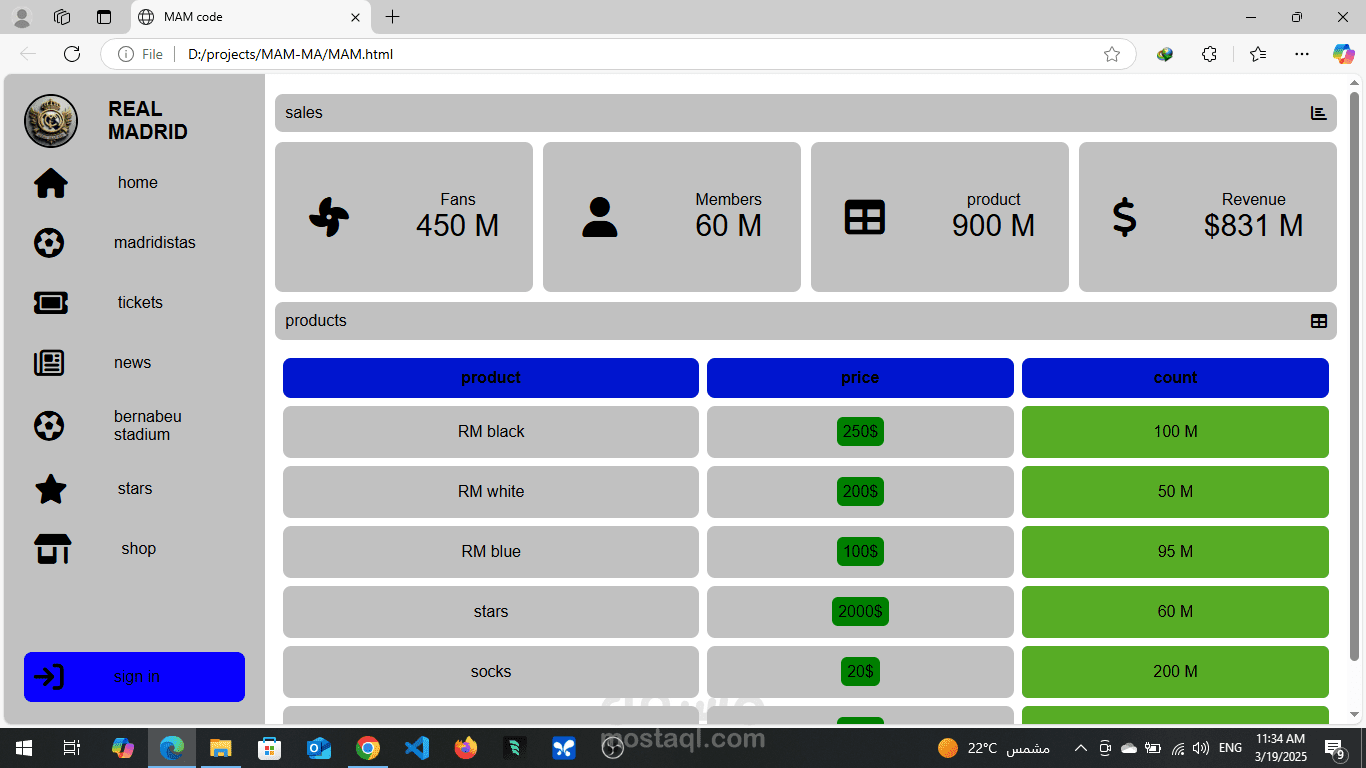Go to the madridistas page
This screenshot has height=768, width=1366.
[x=155, y=243]
